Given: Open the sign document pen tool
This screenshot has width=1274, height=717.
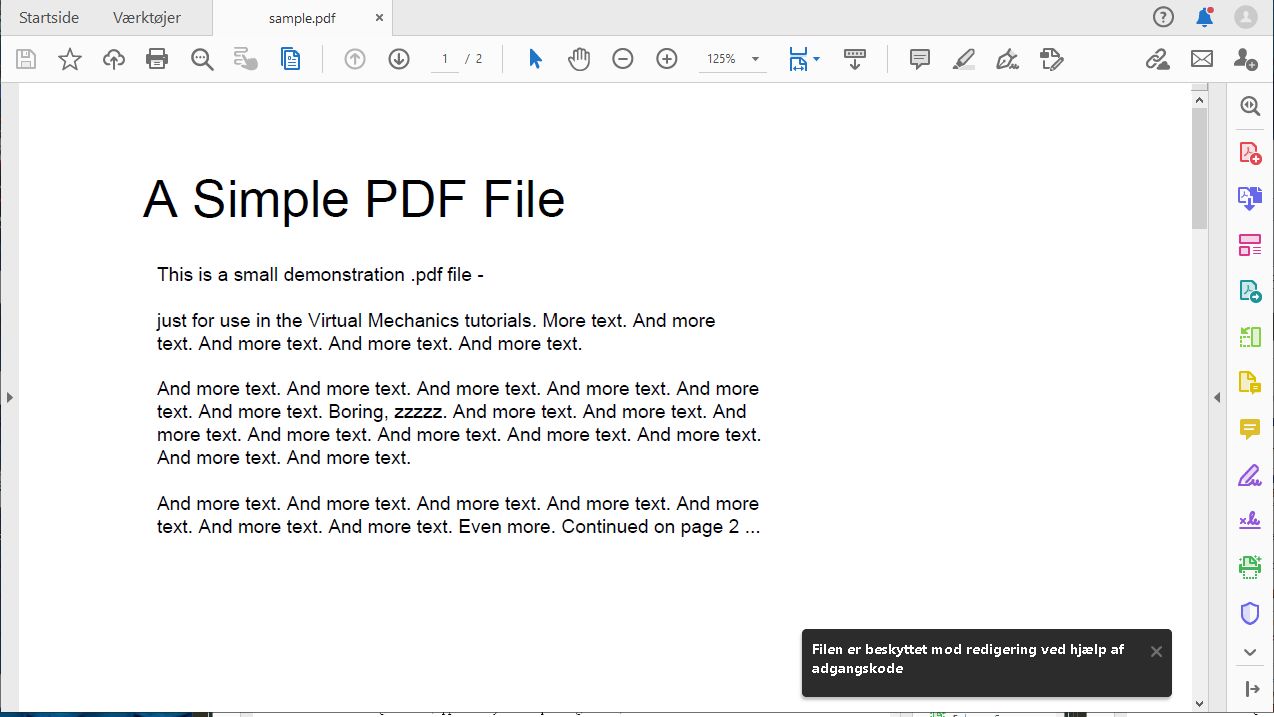Looking at the screenshot, I should pyautogui.click(x=1008, y=59).
